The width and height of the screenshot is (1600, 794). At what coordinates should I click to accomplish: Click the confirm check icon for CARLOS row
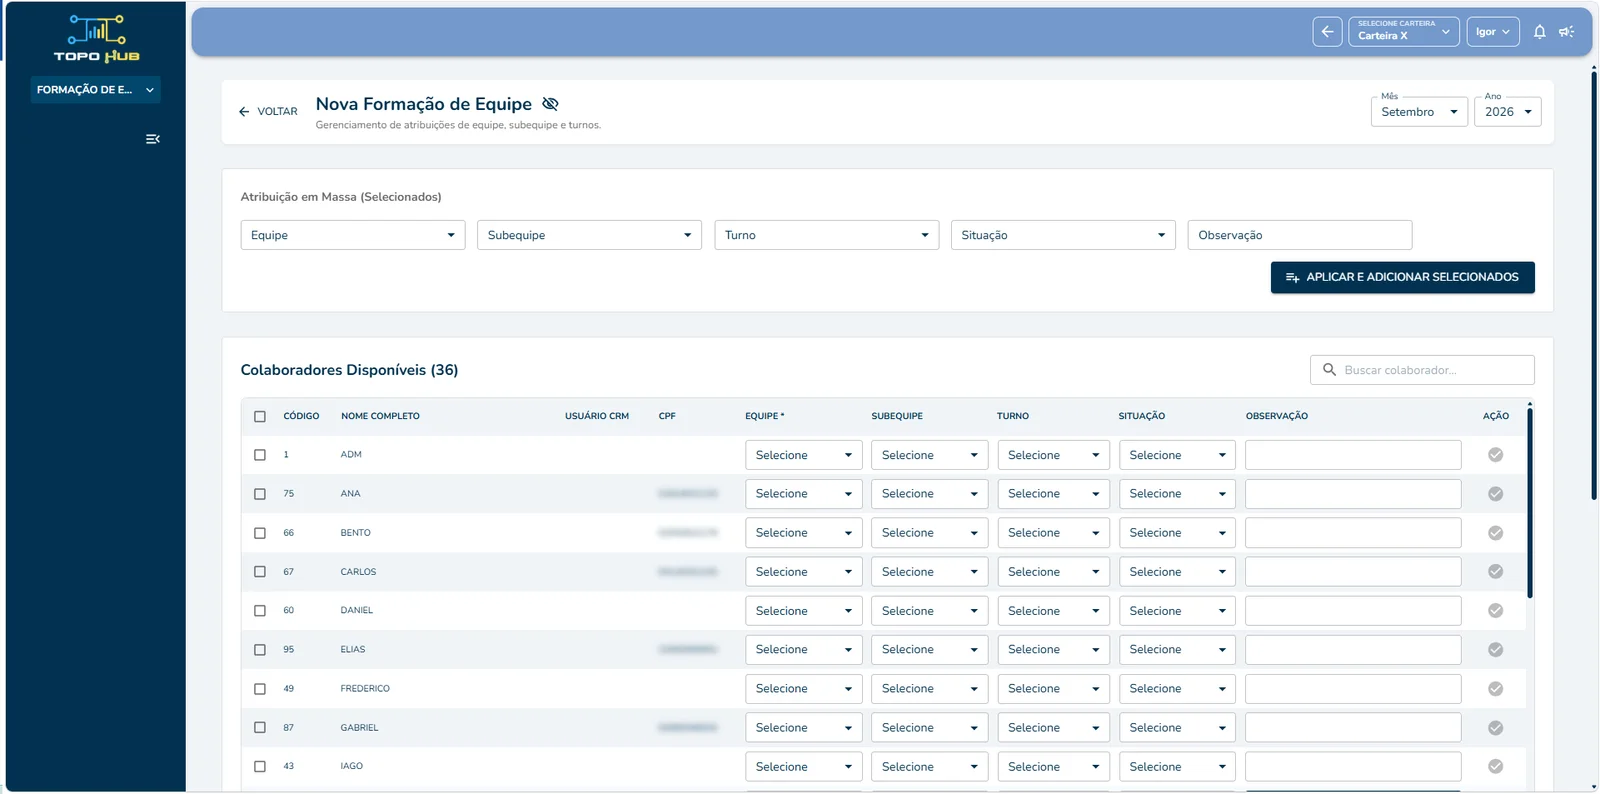[x=1495, y=572]
